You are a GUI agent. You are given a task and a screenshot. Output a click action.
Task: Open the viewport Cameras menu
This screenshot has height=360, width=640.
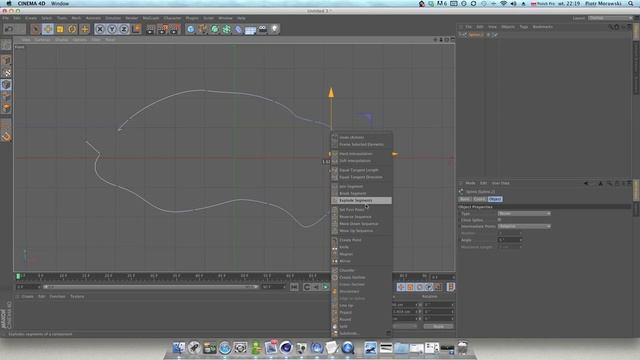pyautogui.click(x=42, y=40)
